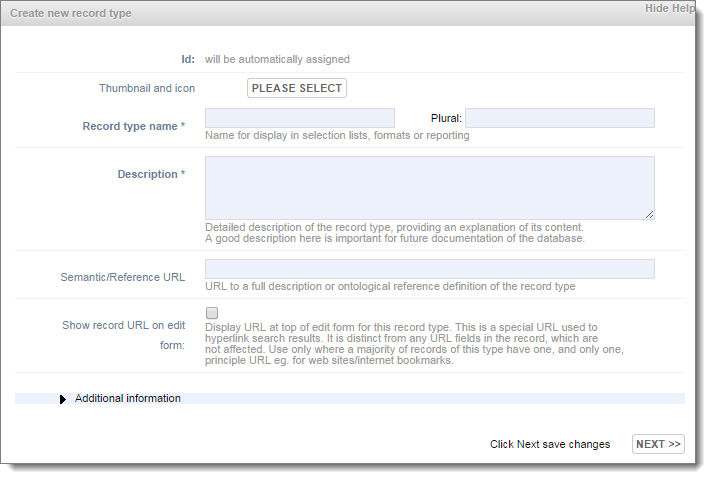Click the Create new record type title bar
Image resolution: width=711 pixels, height=479 pixels.
tap(347, 13)
